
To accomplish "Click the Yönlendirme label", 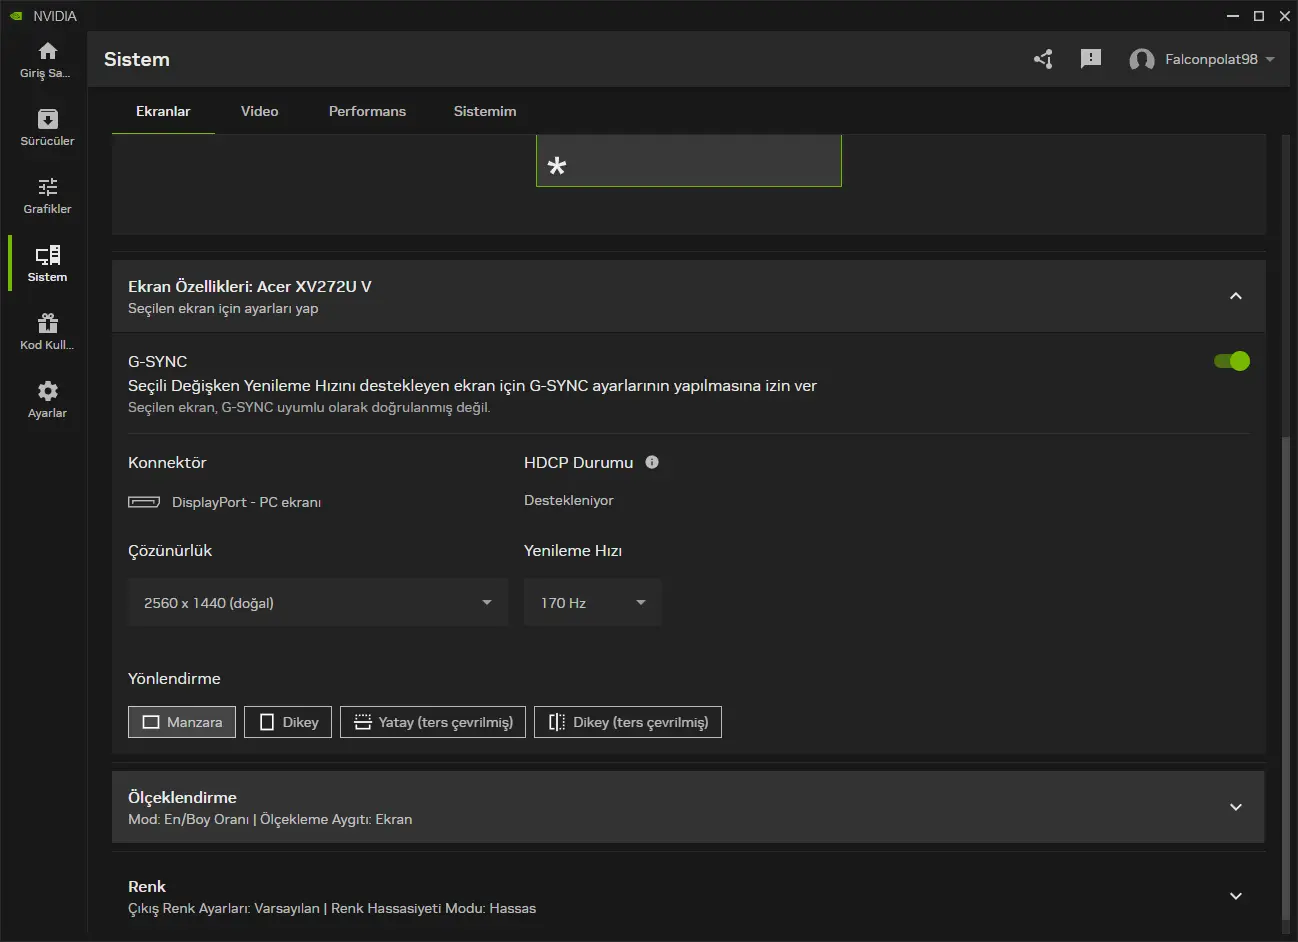I will click(x=174, y=678).
